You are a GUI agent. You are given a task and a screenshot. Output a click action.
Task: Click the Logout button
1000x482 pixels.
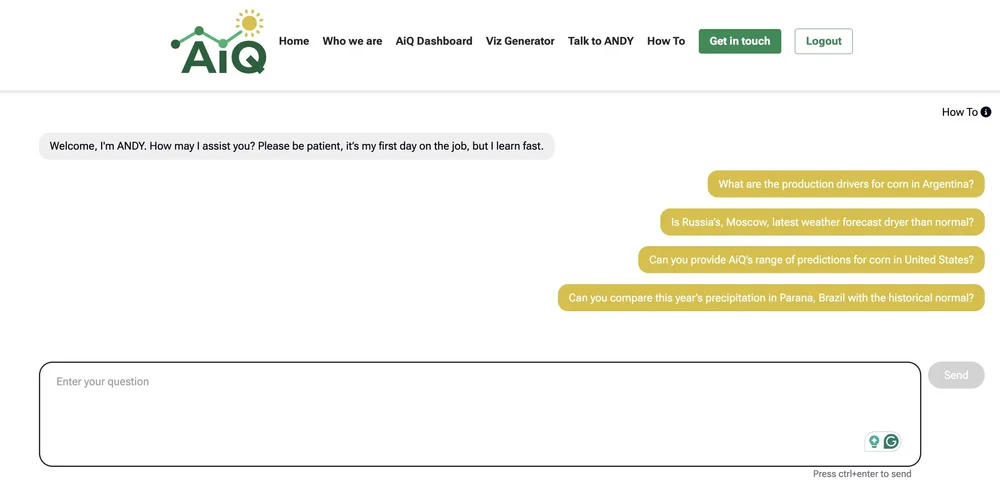point(823,41)
